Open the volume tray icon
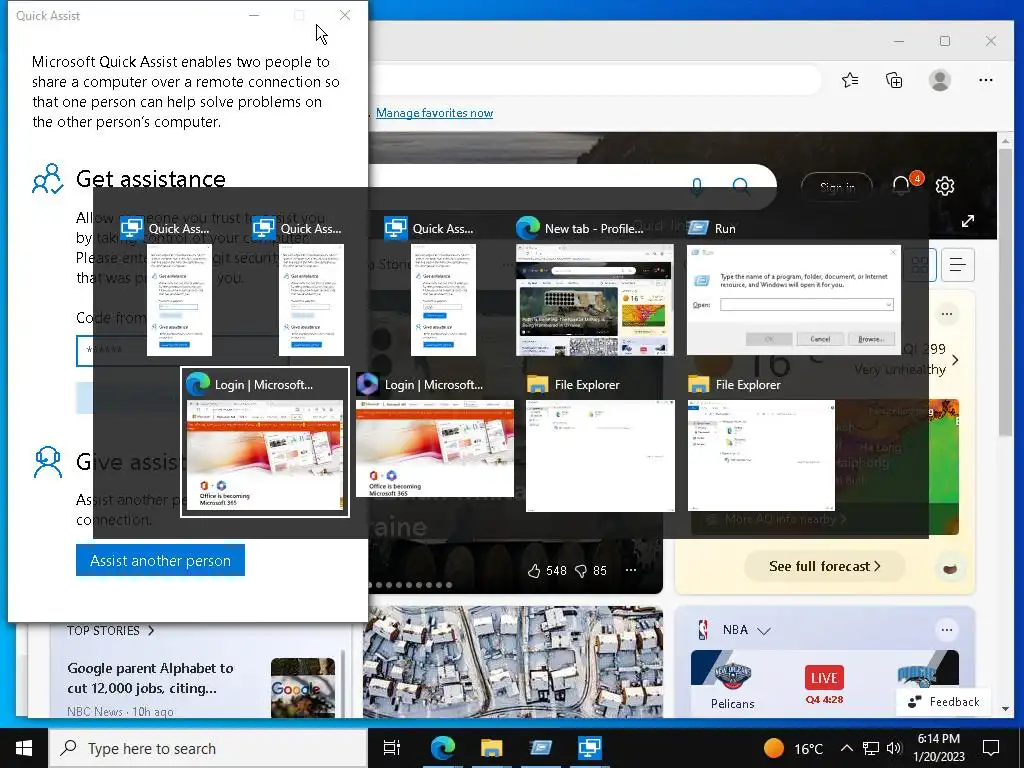The image size is (1024, 768). (894, 748)
